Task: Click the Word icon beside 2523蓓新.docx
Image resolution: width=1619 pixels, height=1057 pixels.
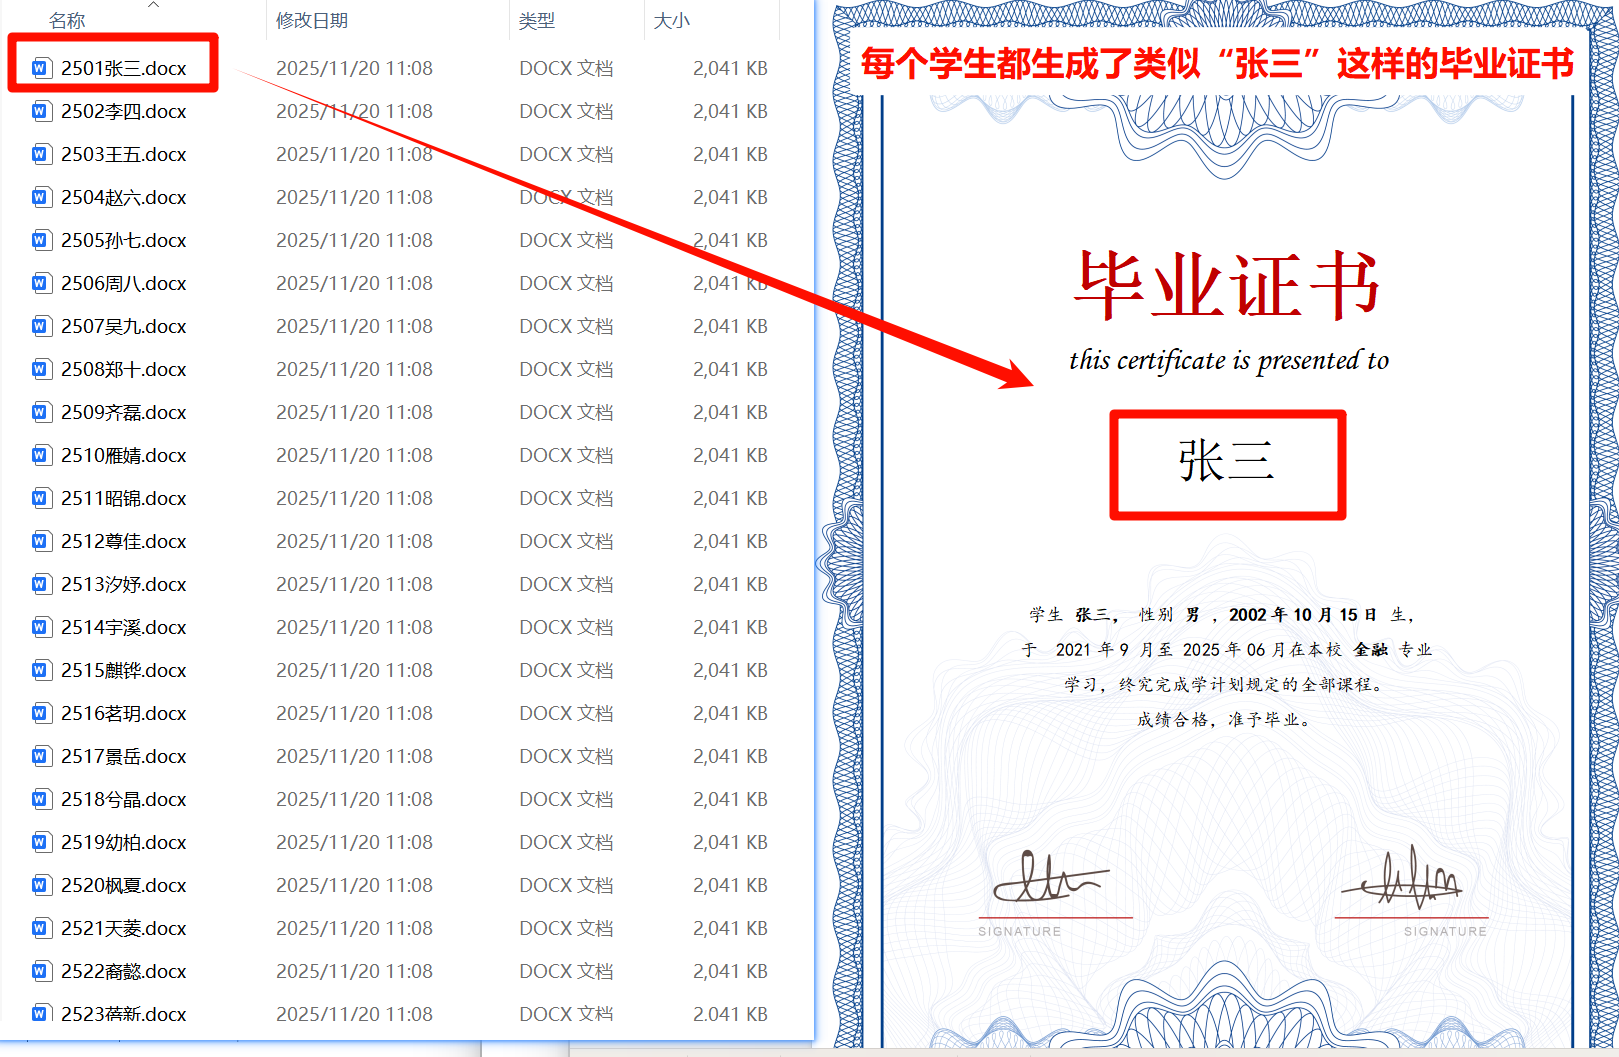Action: click(x=39, y=1013)
